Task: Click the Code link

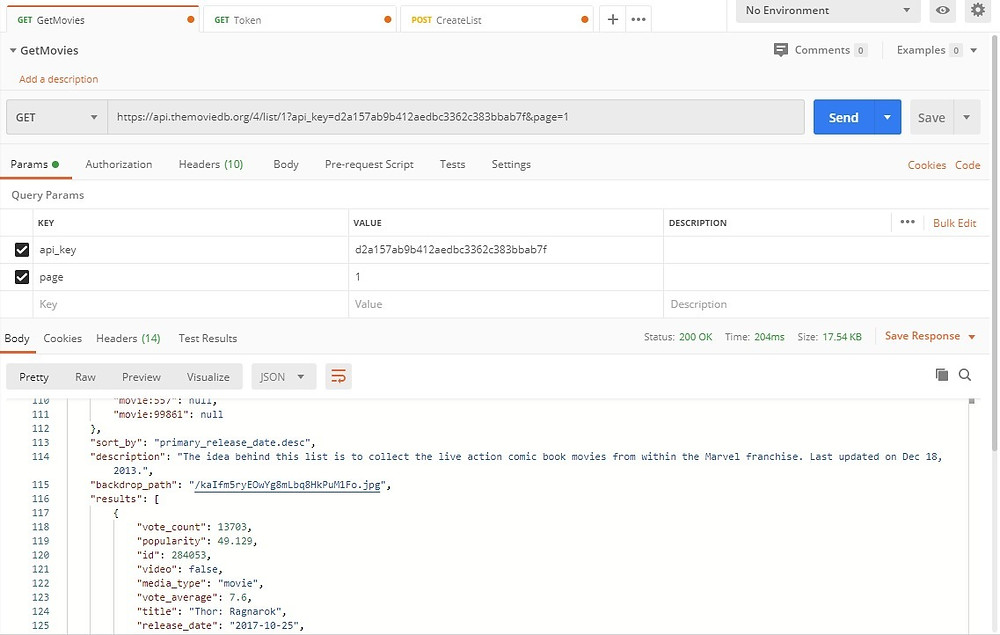Action: (x=967, y=164)
